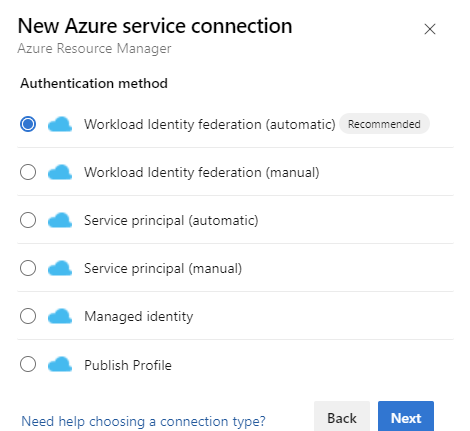The image size is (470, 431).
Task: Click the 'New Azure service connection' title
Action: pos(155,26)
